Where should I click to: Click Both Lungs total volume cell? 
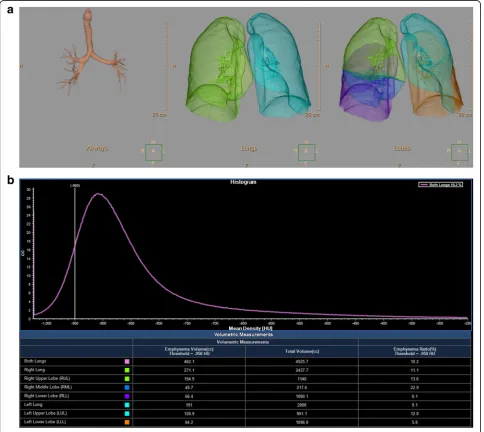pos(302,362)
